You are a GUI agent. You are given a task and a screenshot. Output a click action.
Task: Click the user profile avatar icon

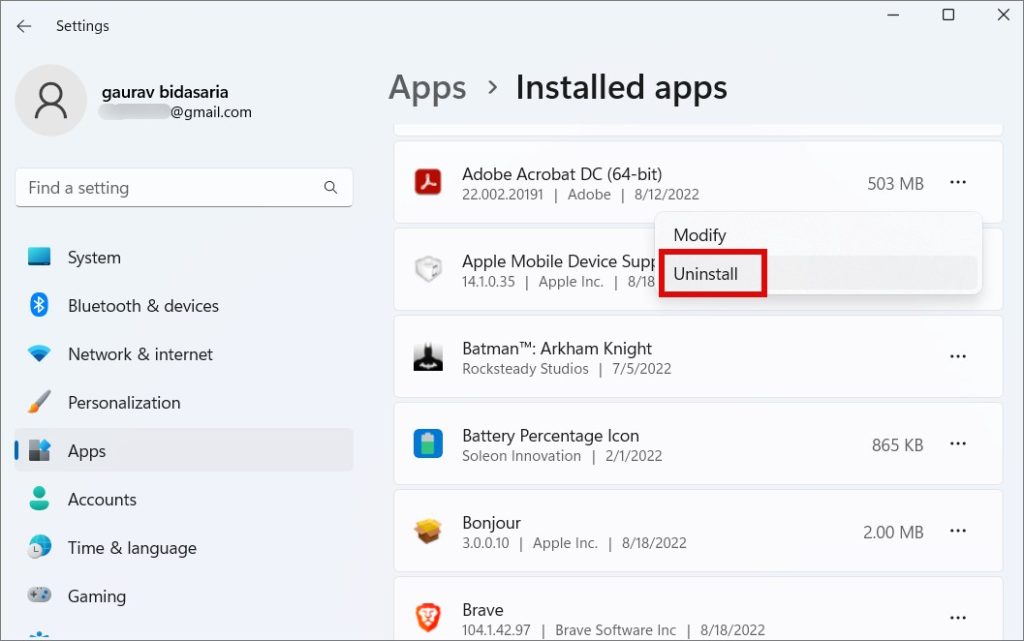[x=51, y=100]
